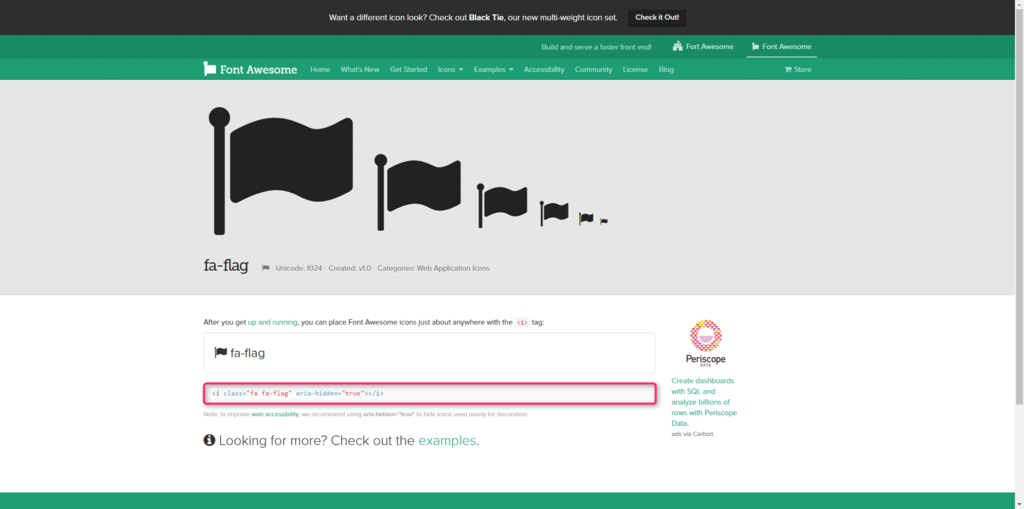The height and width of the screenshot is (509, 1024).
Task: Click the tiniest flag icon preview
Action: (x=603, y=221)
